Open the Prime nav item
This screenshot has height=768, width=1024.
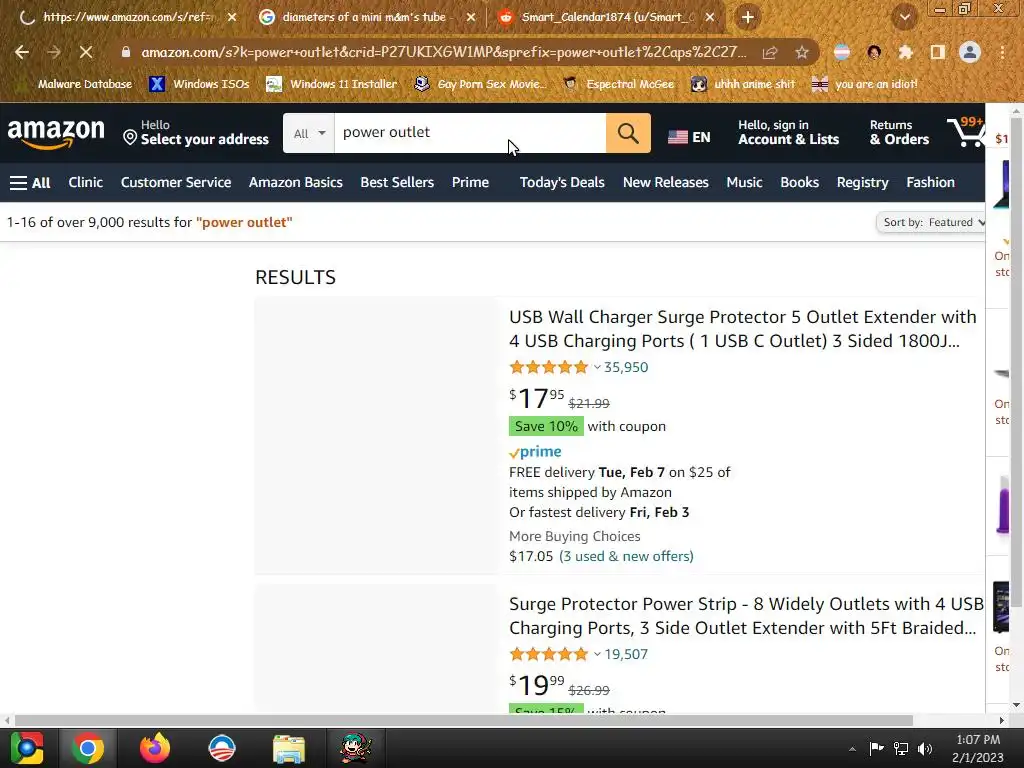pos(470,183)
